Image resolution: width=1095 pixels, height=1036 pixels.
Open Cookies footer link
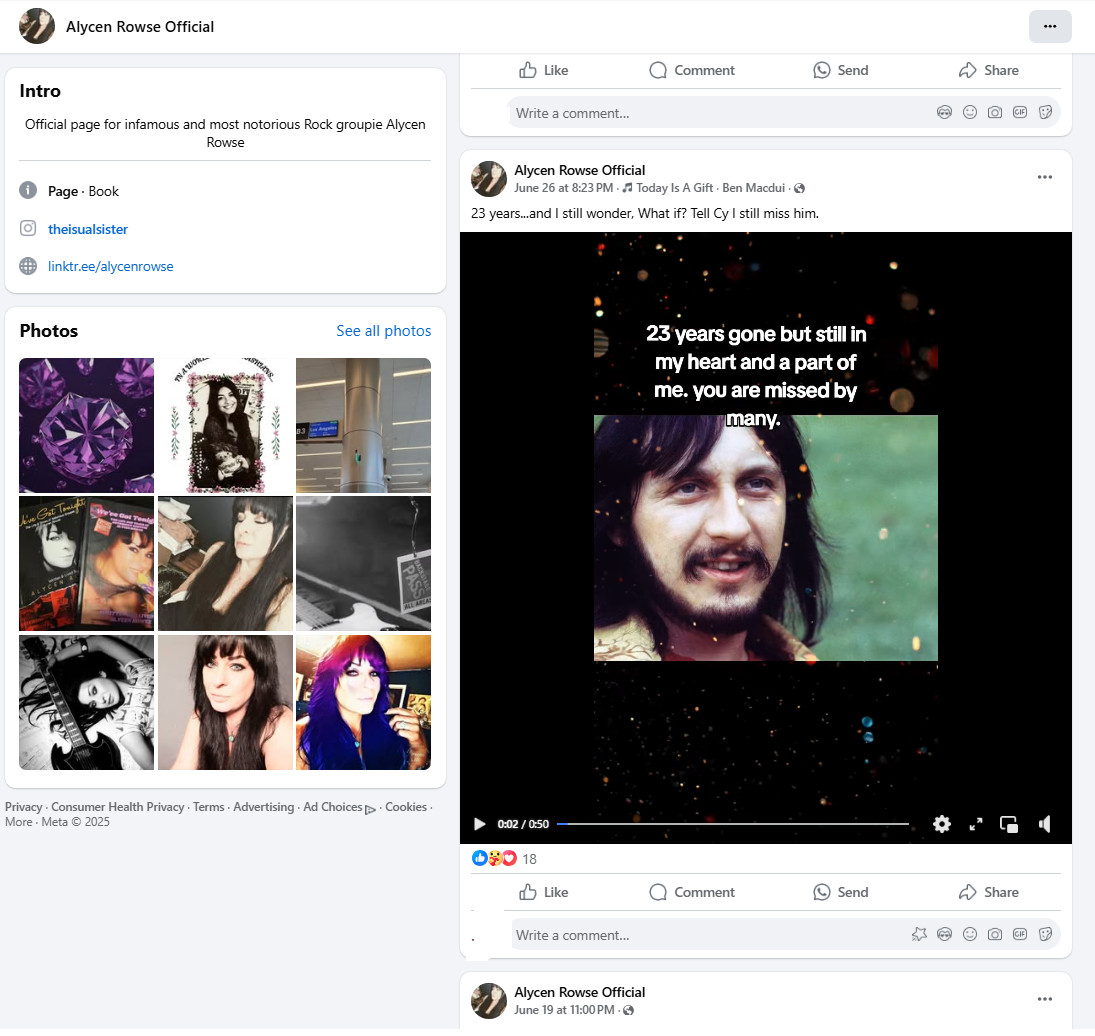(406, 806)
